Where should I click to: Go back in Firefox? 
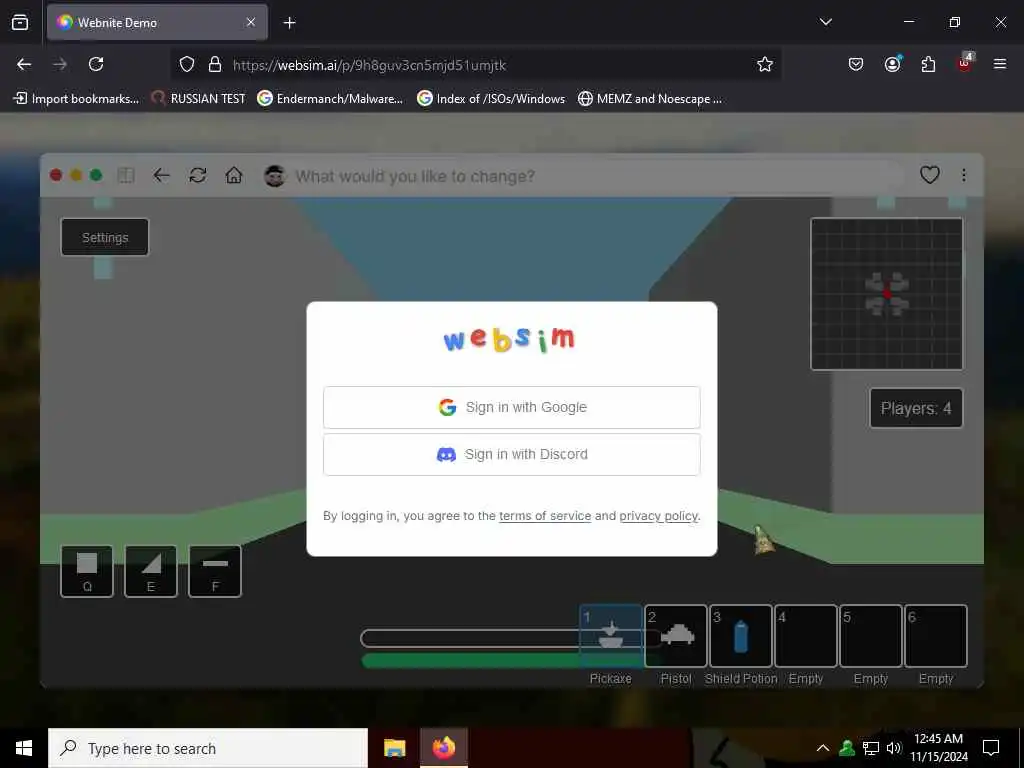(24, 64)
